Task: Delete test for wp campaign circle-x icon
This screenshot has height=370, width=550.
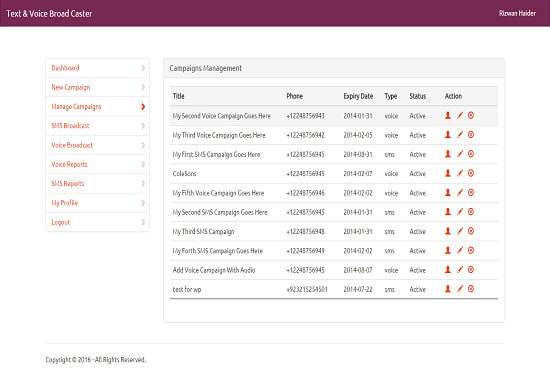Action: [471, 289]
